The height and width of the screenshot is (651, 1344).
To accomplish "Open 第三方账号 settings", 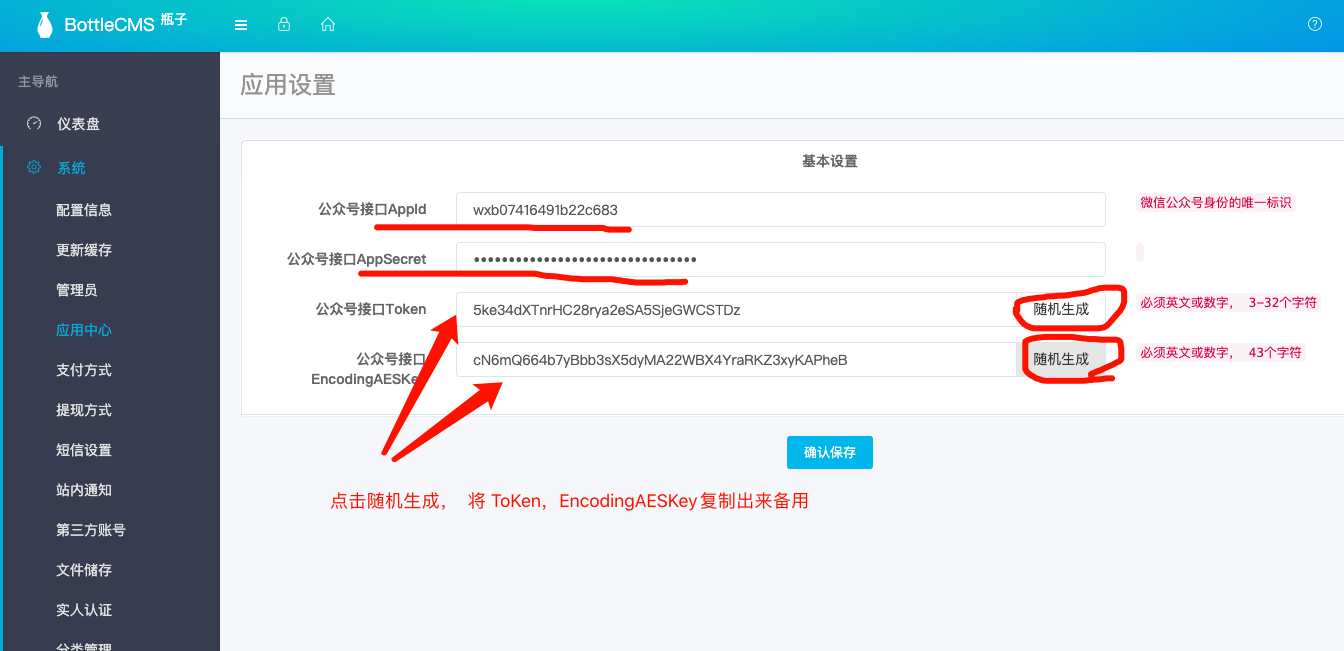I will (x=91, y=530).
